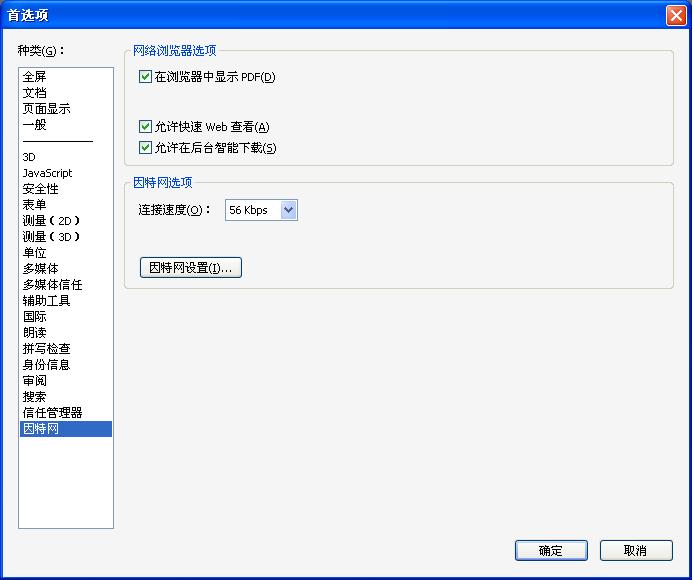Viewport: 694px width, 580px height.
Task: Confirm with the 确定 button
Action: click(551, 550)
